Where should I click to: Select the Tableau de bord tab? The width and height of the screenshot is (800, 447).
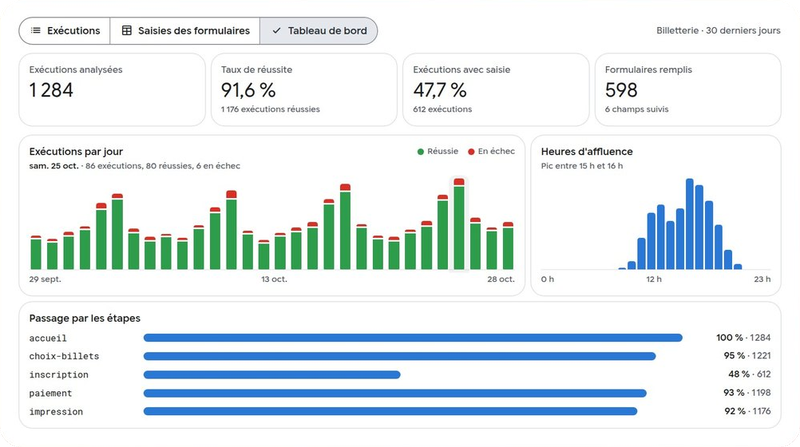[319, 31]
